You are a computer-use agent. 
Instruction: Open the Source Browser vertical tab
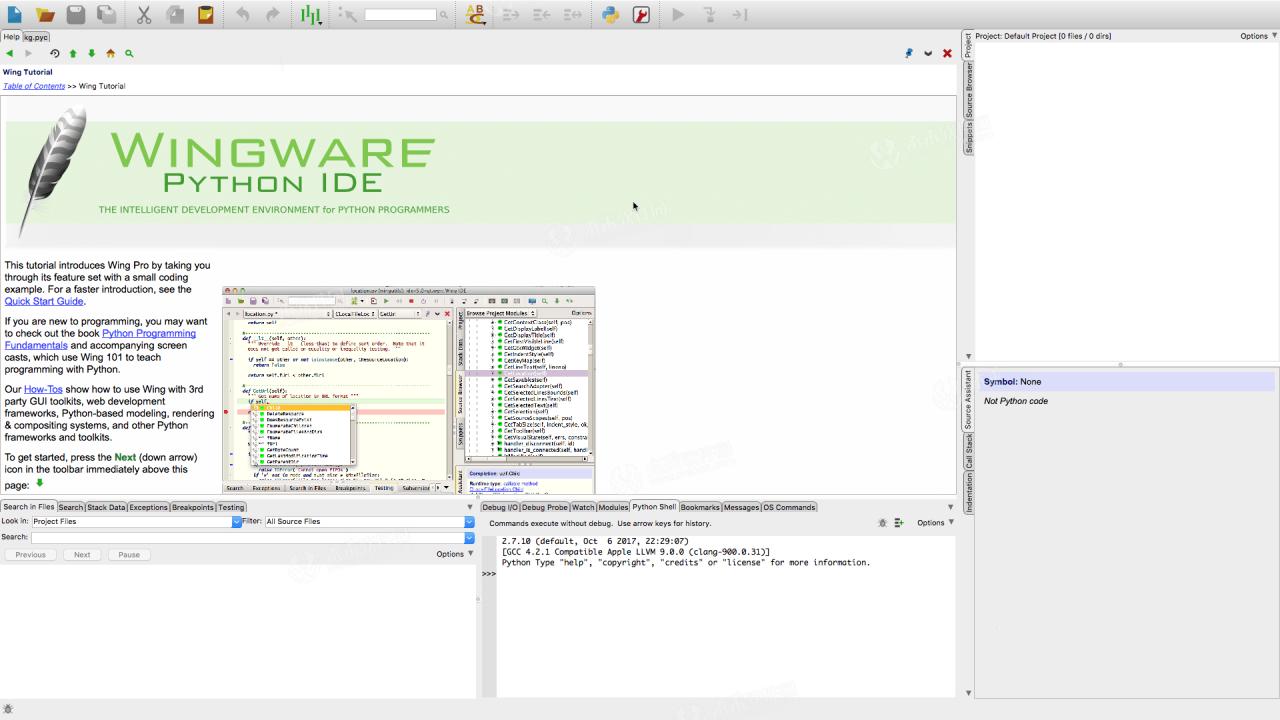968,91
